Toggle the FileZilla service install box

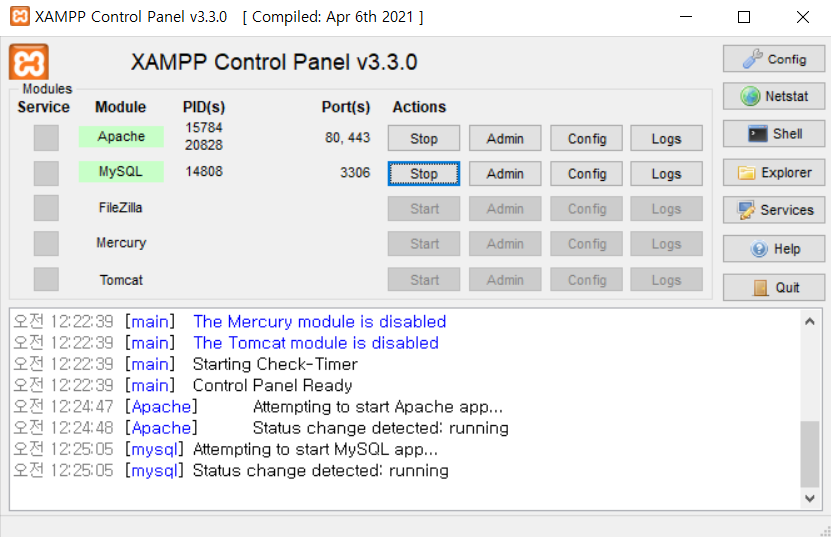click(46, 208)
